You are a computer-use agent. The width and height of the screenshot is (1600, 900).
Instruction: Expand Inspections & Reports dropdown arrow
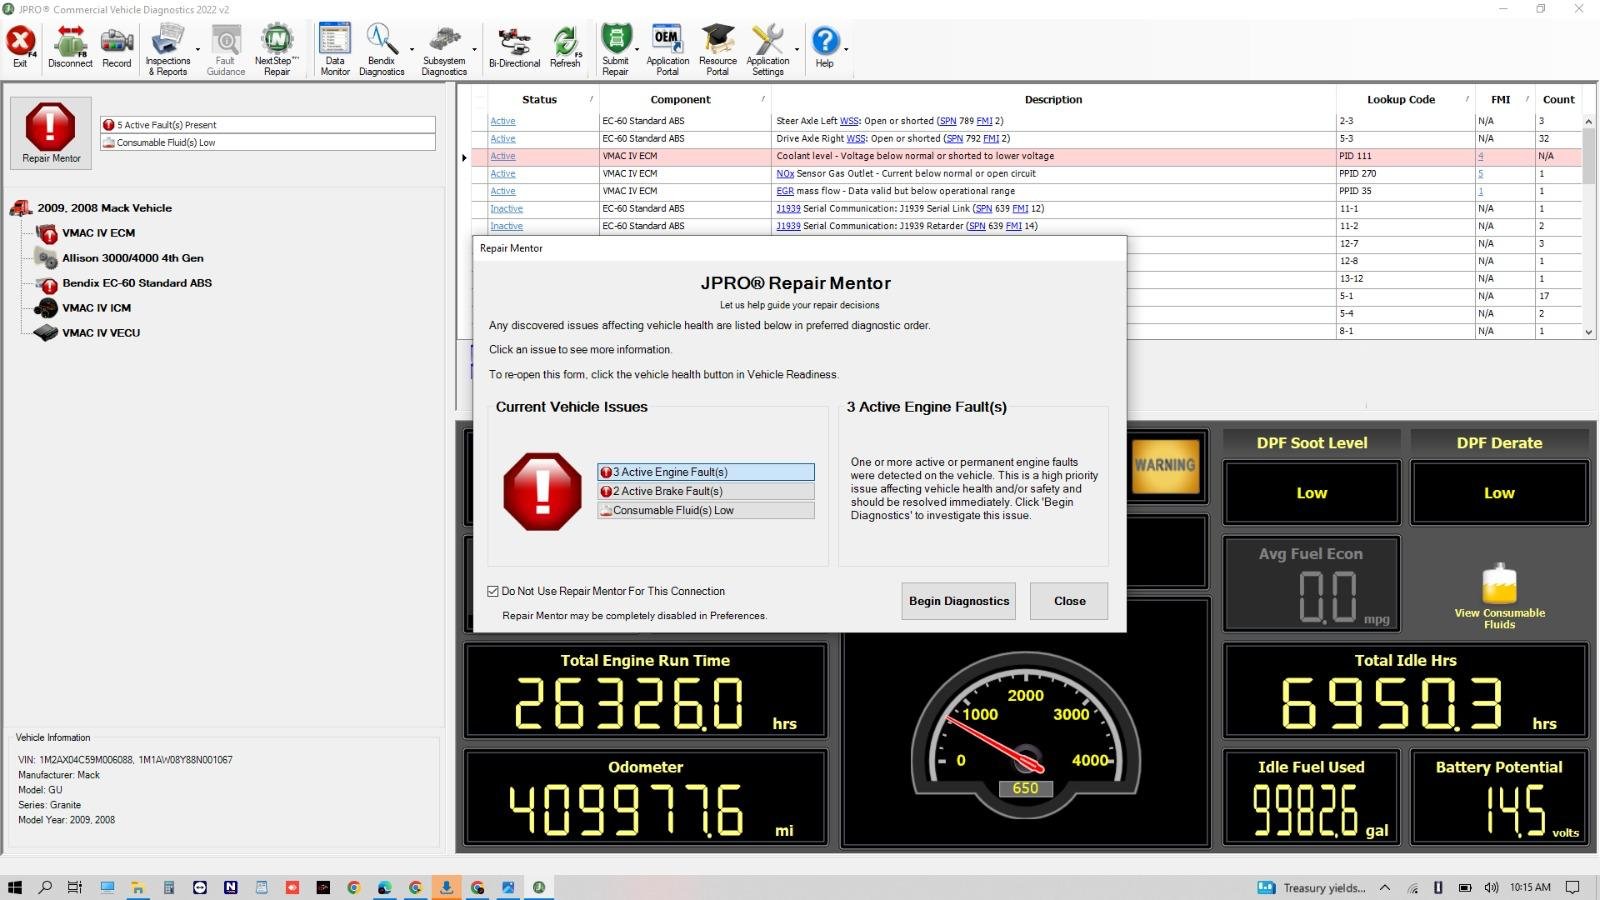coord(197,50)
